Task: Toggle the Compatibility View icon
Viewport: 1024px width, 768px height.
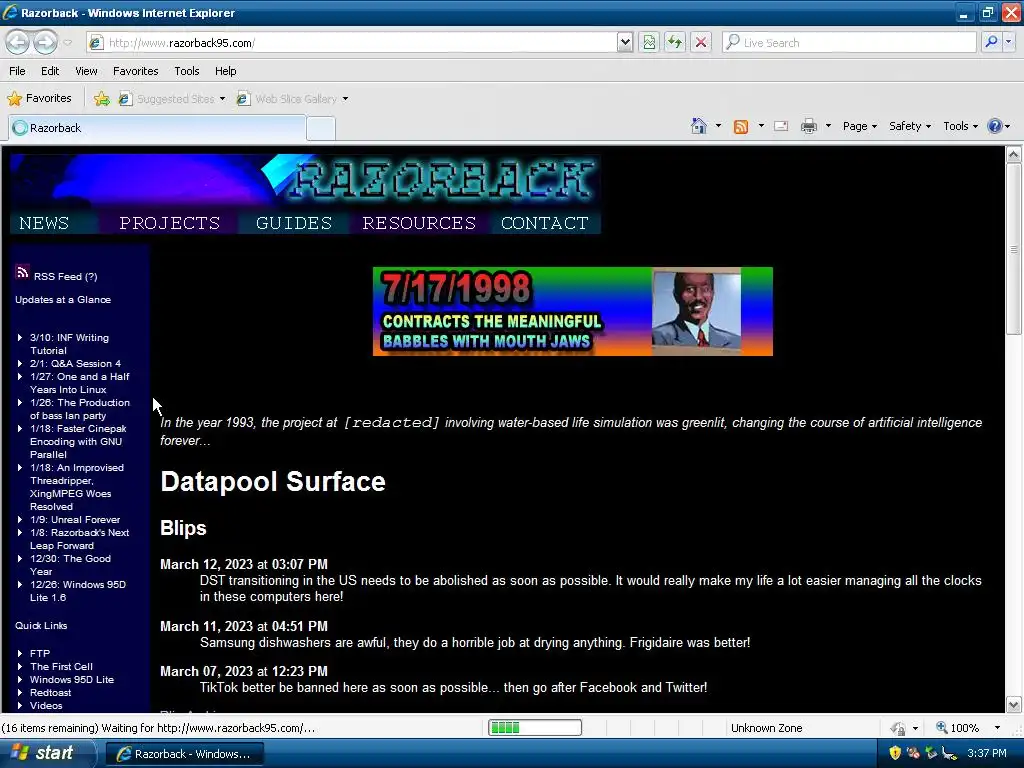Action: click(x=649, y=42)
